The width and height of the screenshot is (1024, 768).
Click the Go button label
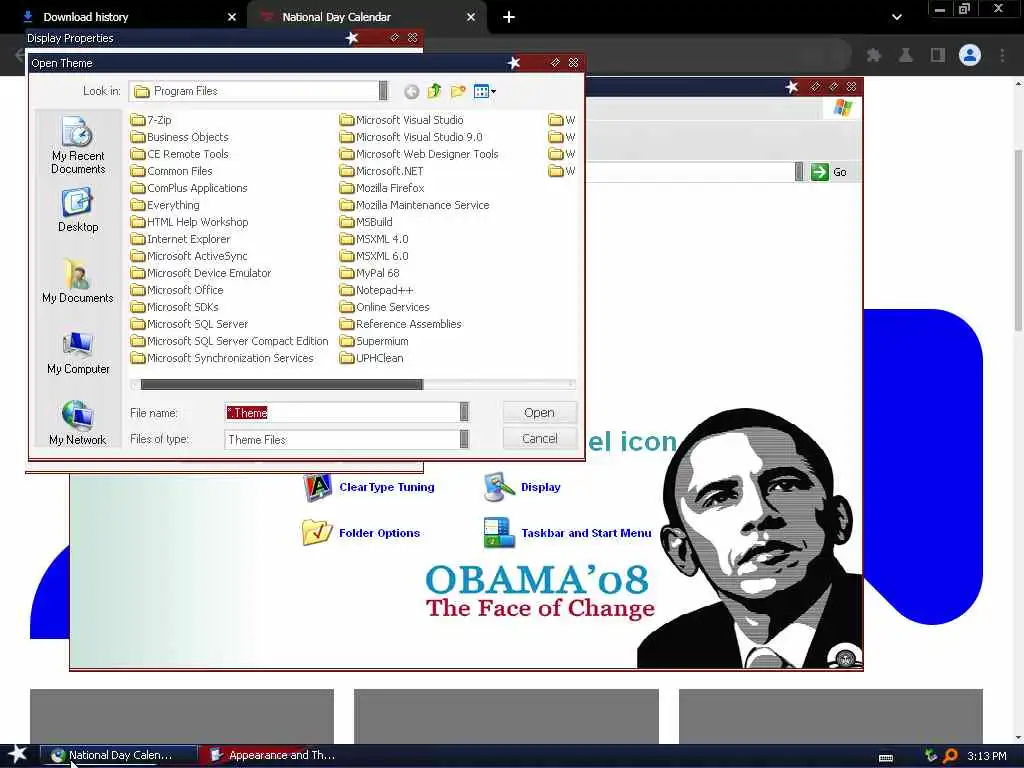pos(840,172)
